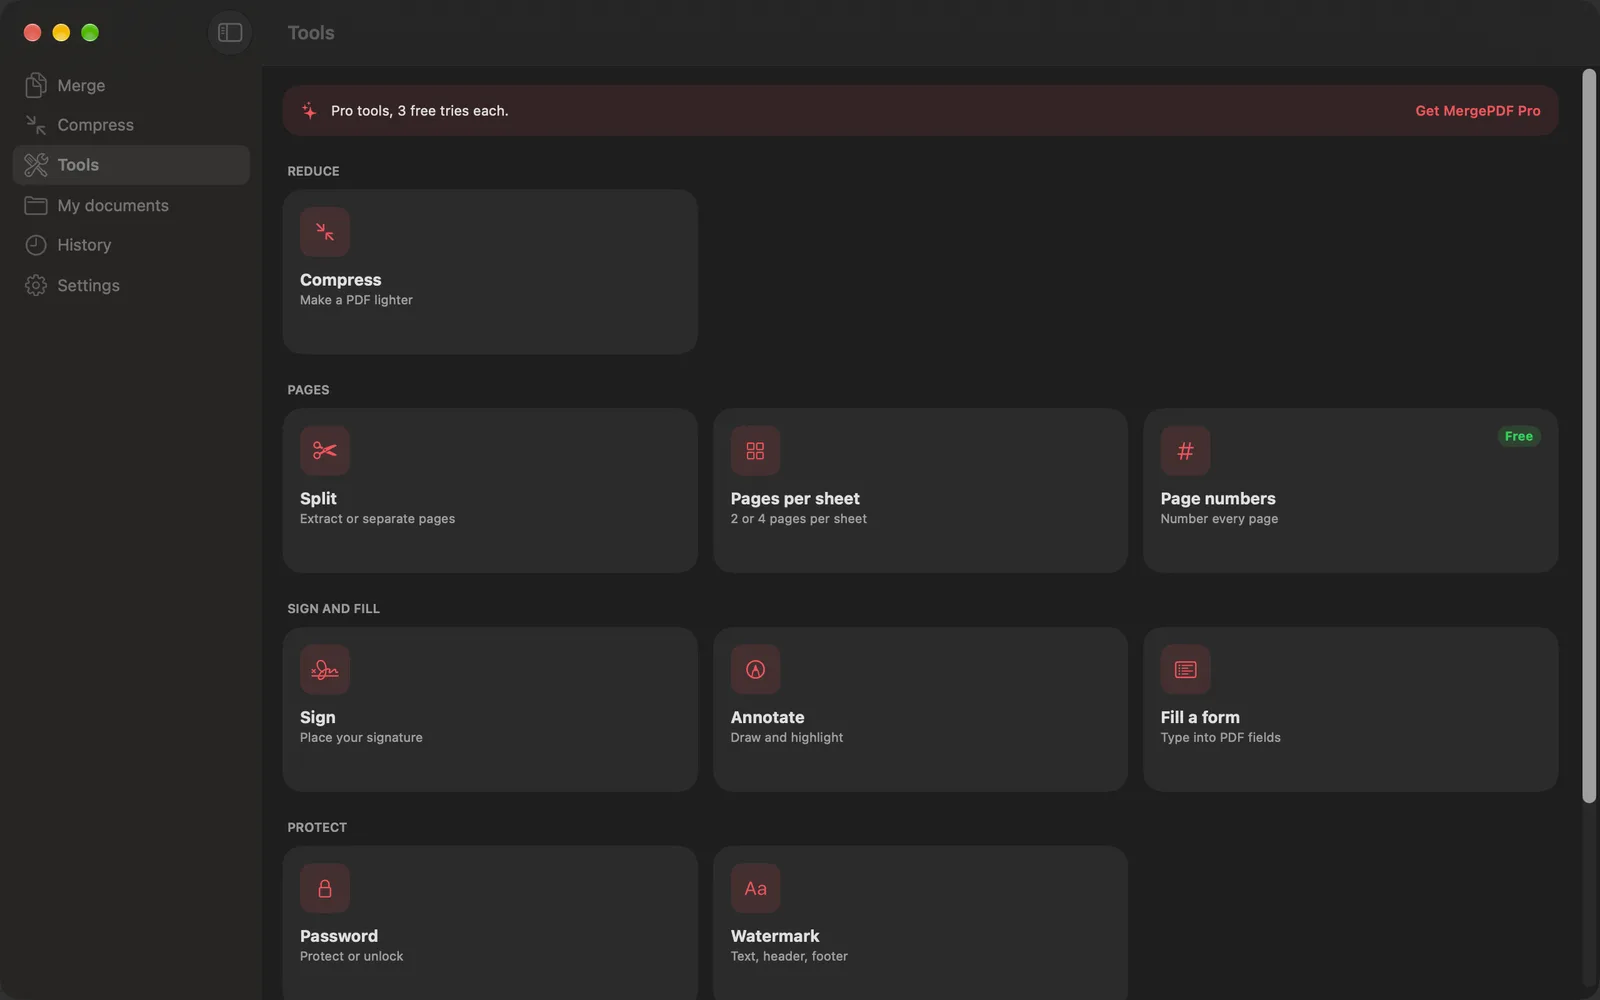The image size is (1600, 1000).
Task: Click the Tools wrench icon in sidebar
Action: pyautogui.click(x=36, y=165)
